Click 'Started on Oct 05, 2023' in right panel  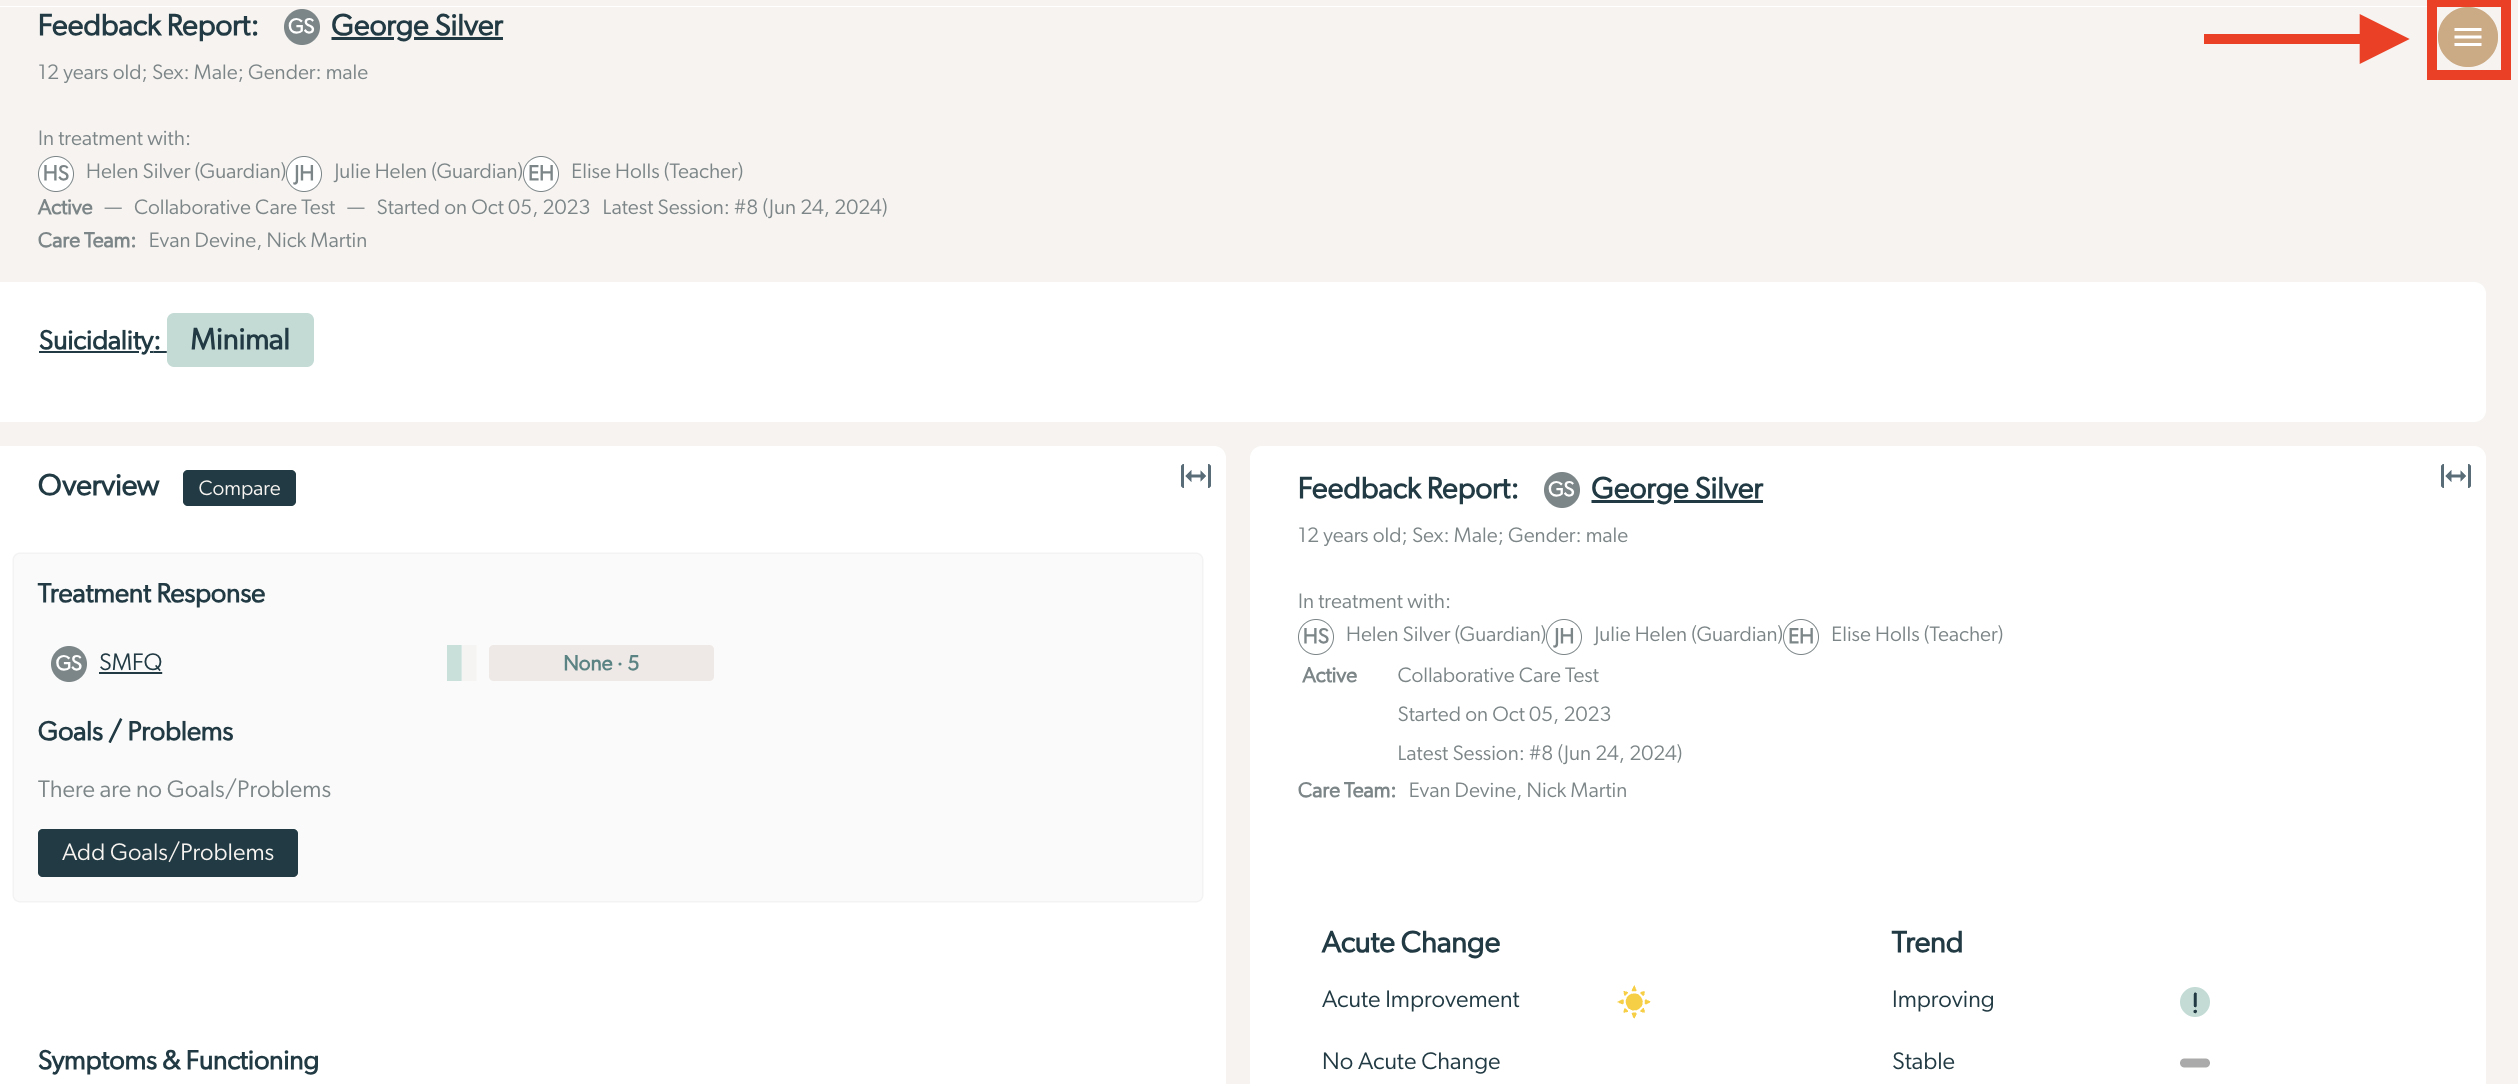(x=1504, y=714)
